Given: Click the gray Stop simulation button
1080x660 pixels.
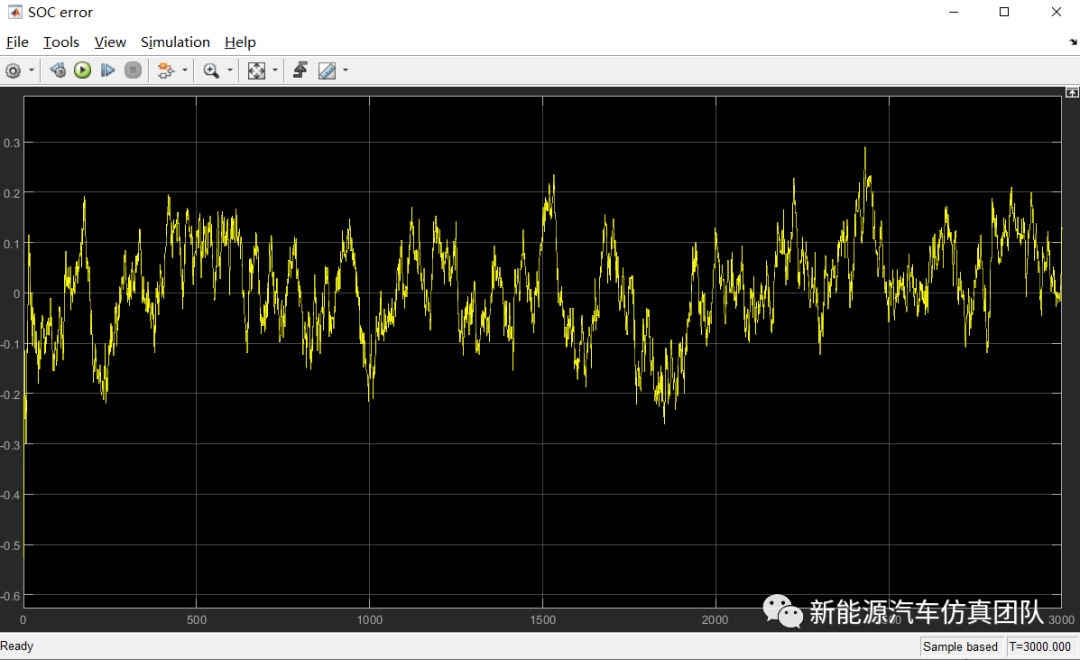Looking at the screenshot, I should [x=133, y=70].
